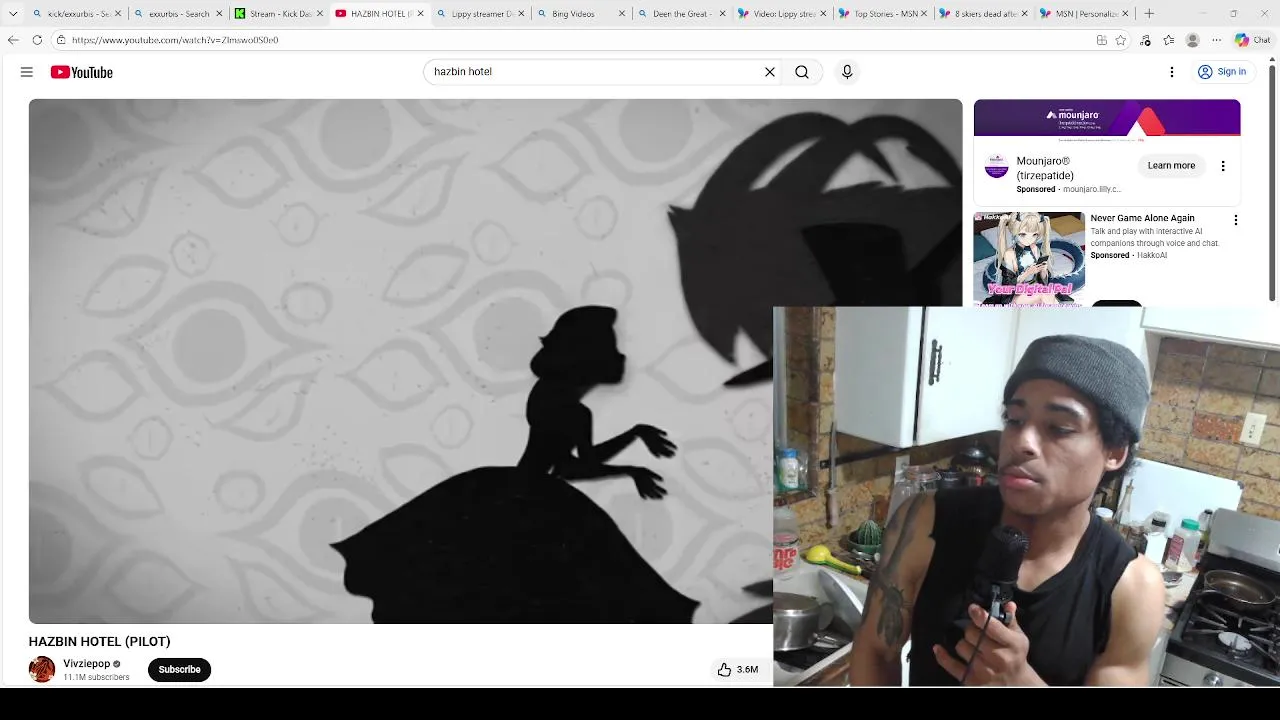This screenshot has height=720, width=1280.
Task: Open the 'Never Game Alone Again' ad thumbnail
Action: [1029, 258]
